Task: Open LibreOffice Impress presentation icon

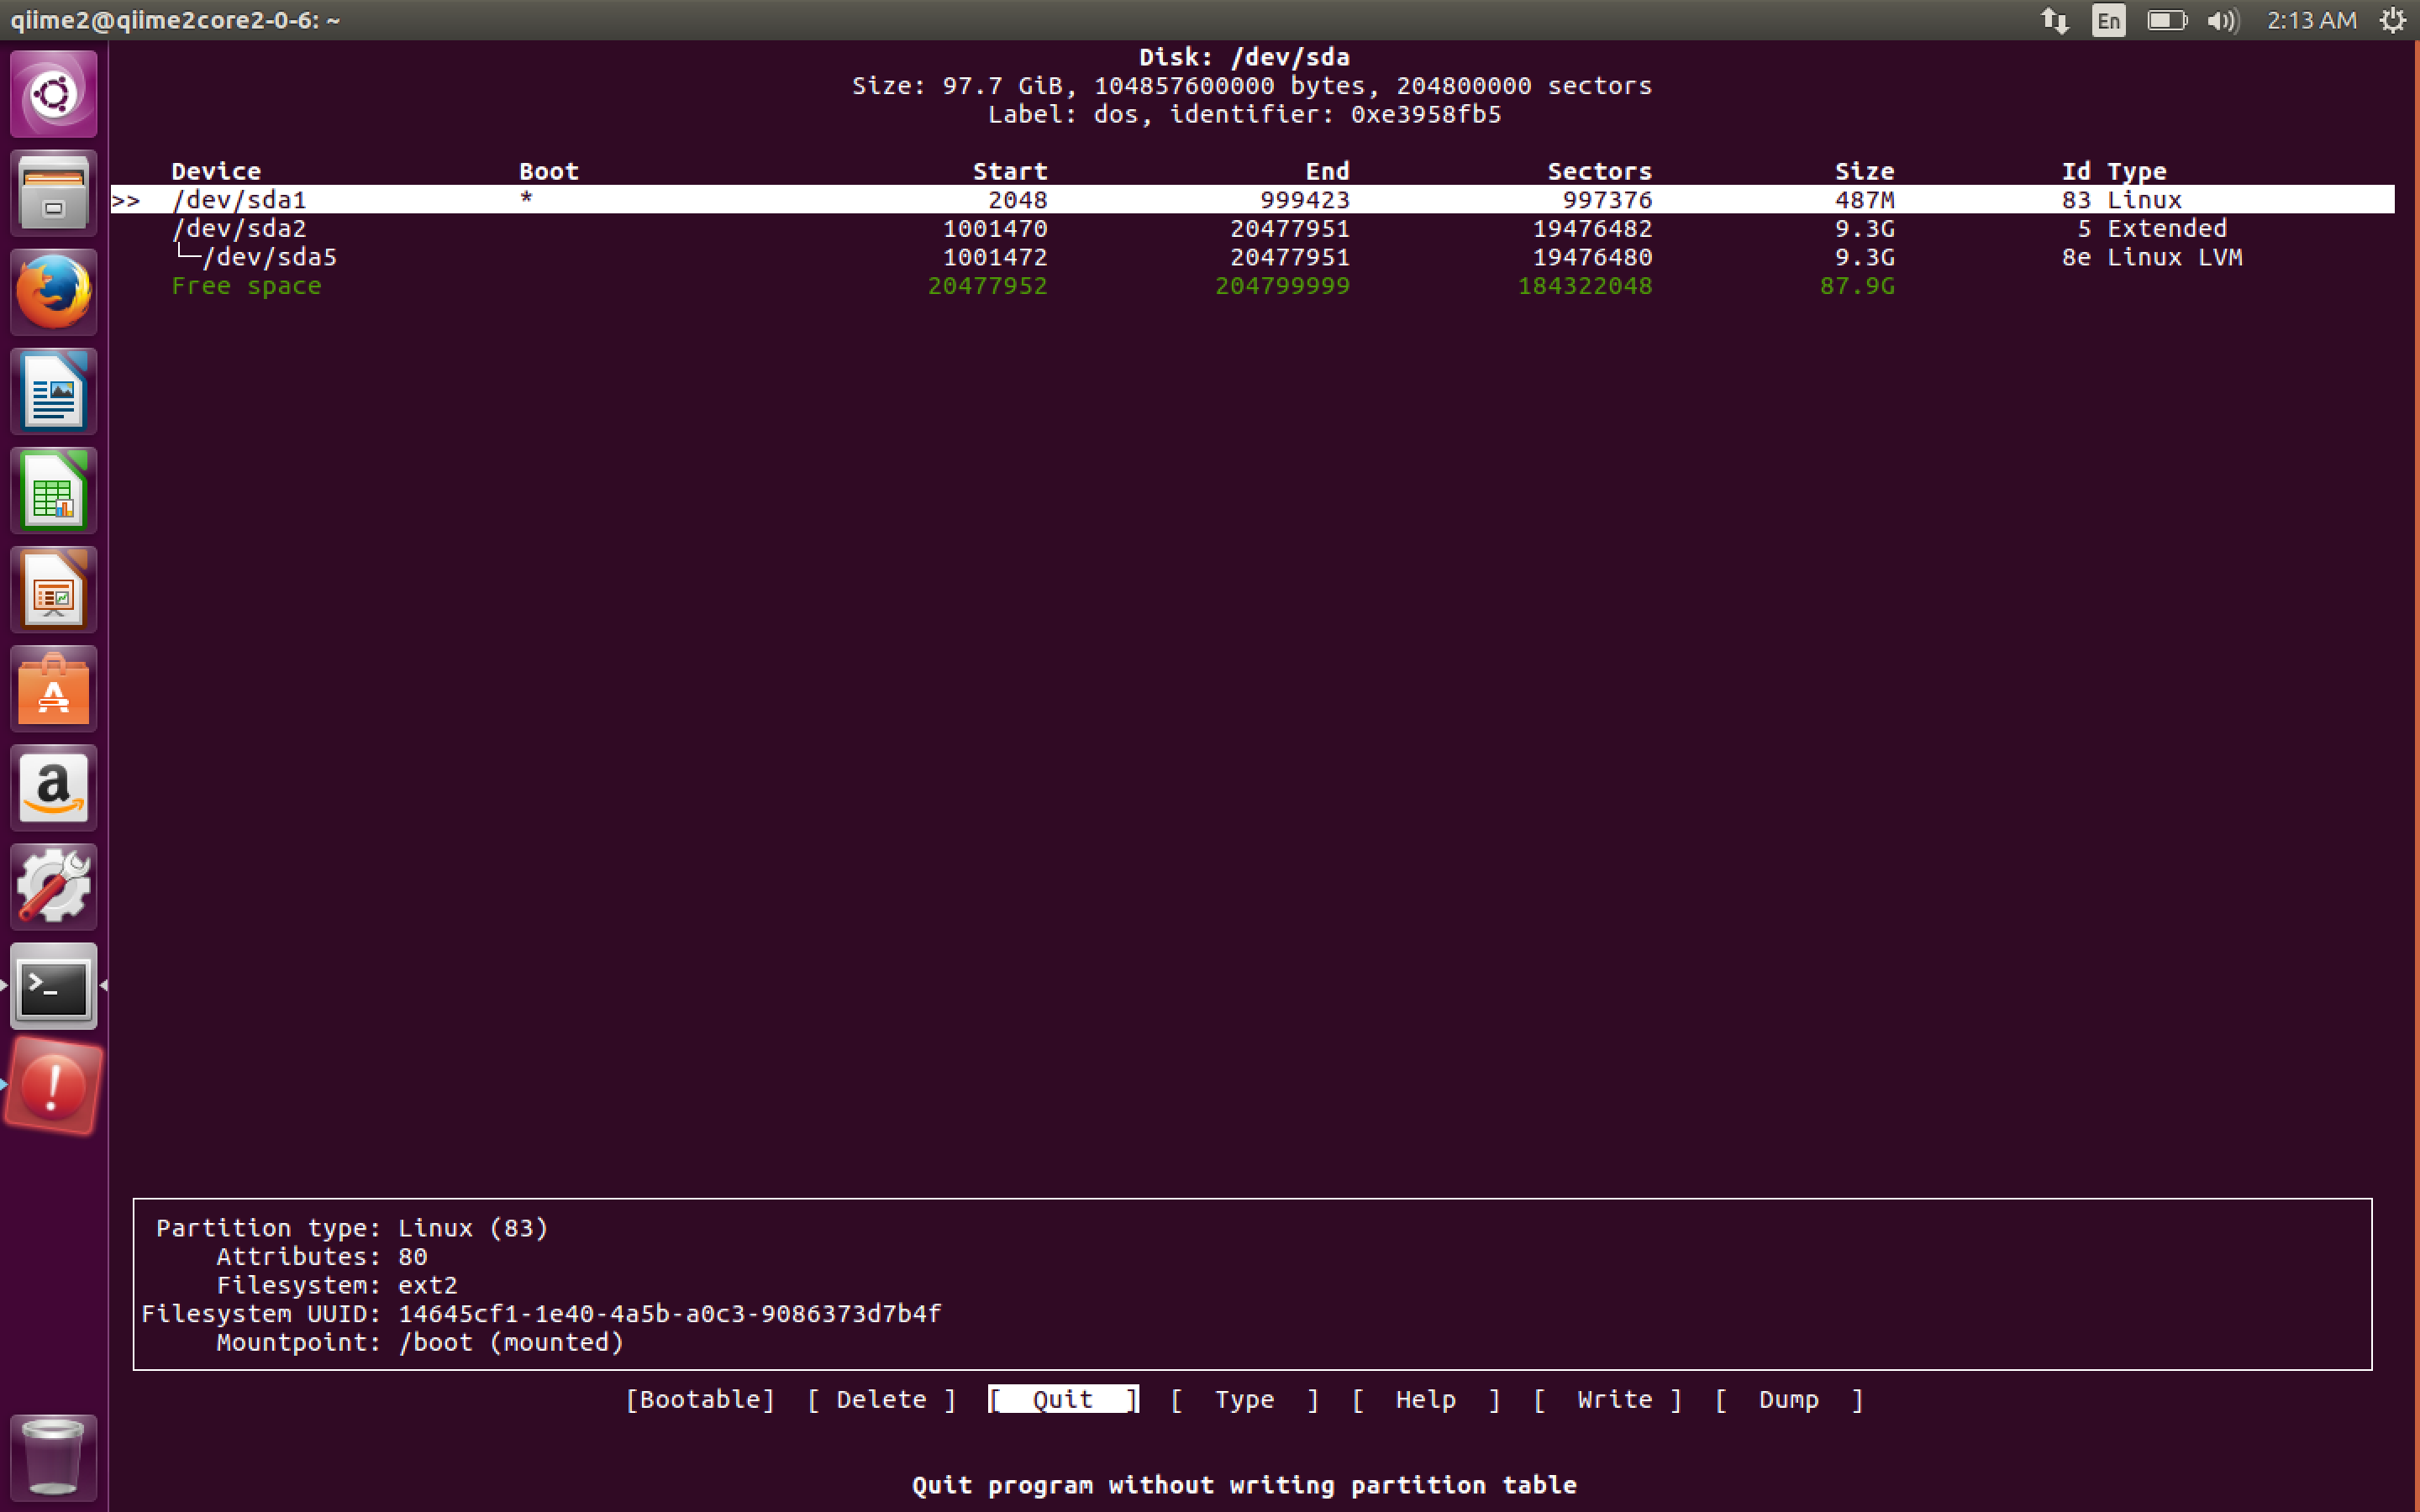Action: coord(54,589)
